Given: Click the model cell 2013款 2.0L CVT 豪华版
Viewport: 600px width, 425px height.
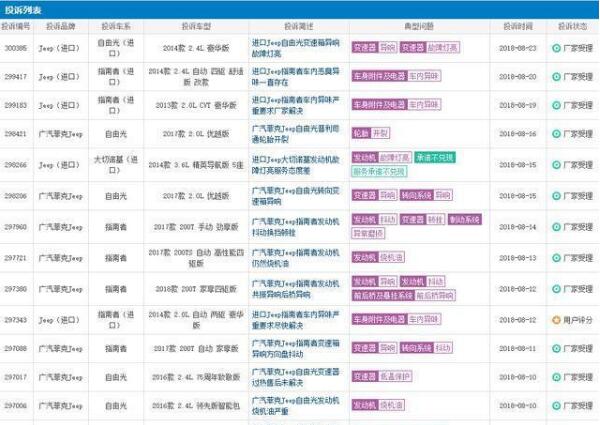Looking at the screenshot, I should pos(196,105).
